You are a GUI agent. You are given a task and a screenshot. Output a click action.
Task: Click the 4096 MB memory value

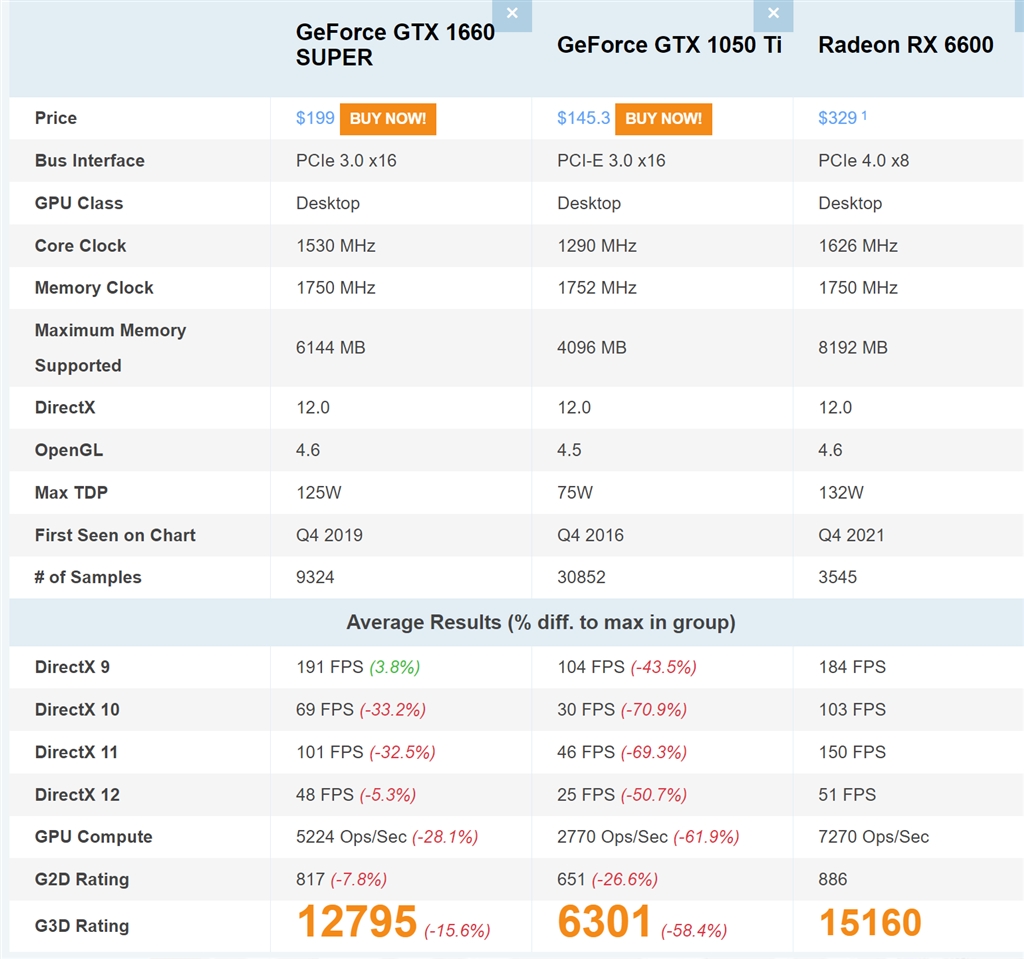pyautogui.click(x=592, y=348)
